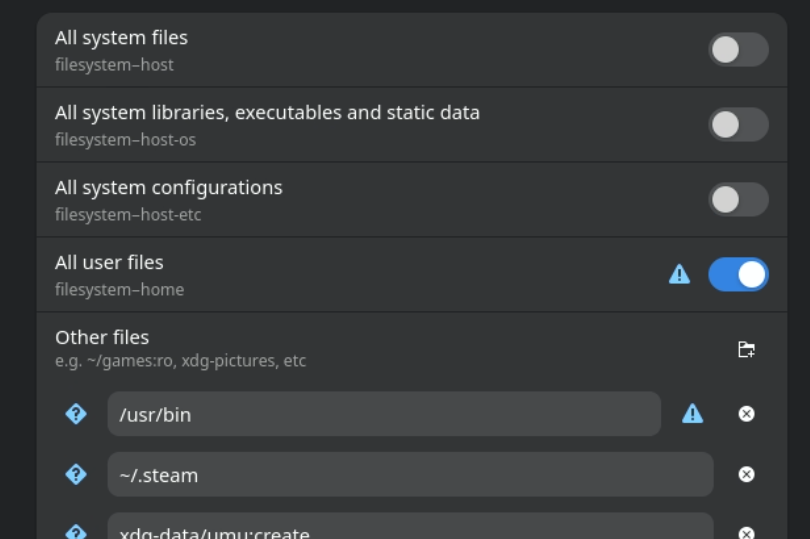Click the question icon beside ~/.steam
The image size is (810, 539).
(x=76, y=474)
